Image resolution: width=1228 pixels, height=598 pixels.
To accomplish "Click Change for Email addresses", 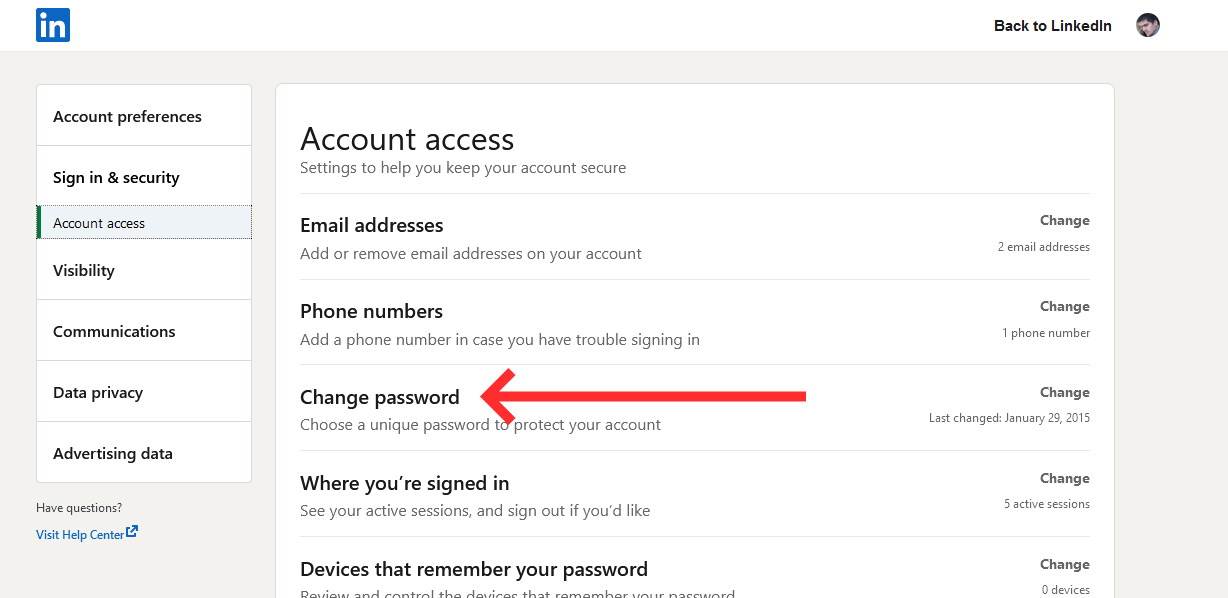I will 1064,221.
